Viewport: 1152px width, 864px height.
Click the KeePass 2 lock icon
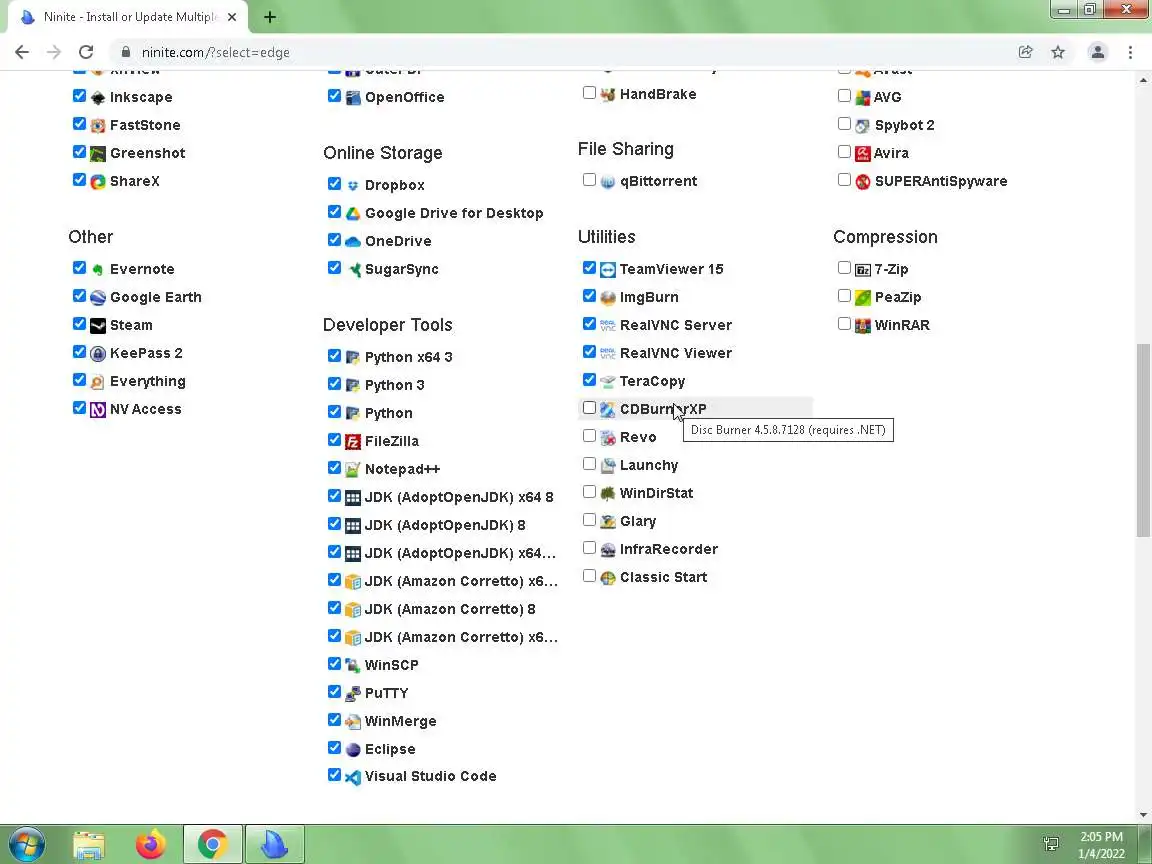pos(98,353)
